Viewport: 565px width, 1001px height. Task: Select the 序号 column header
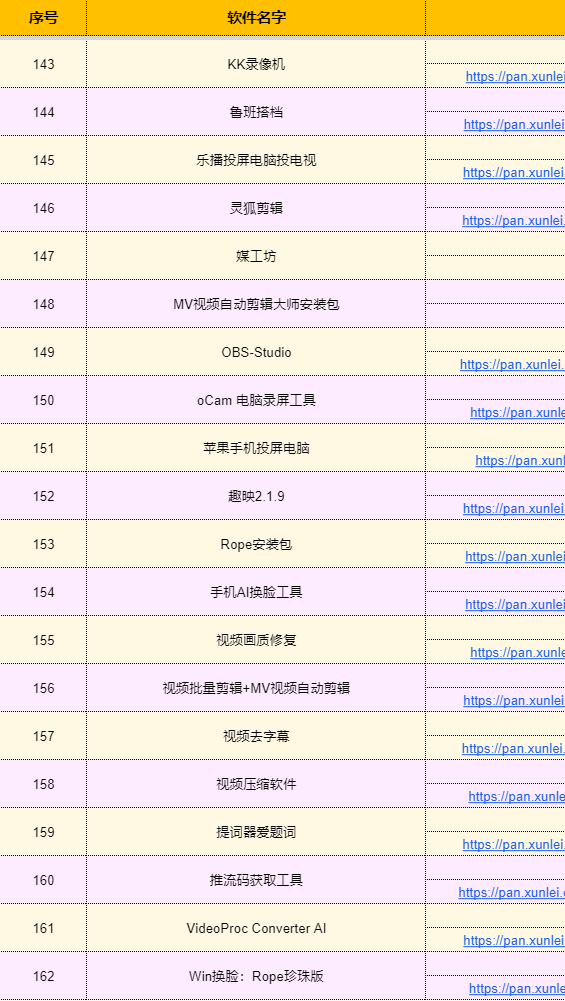[43, 18]
